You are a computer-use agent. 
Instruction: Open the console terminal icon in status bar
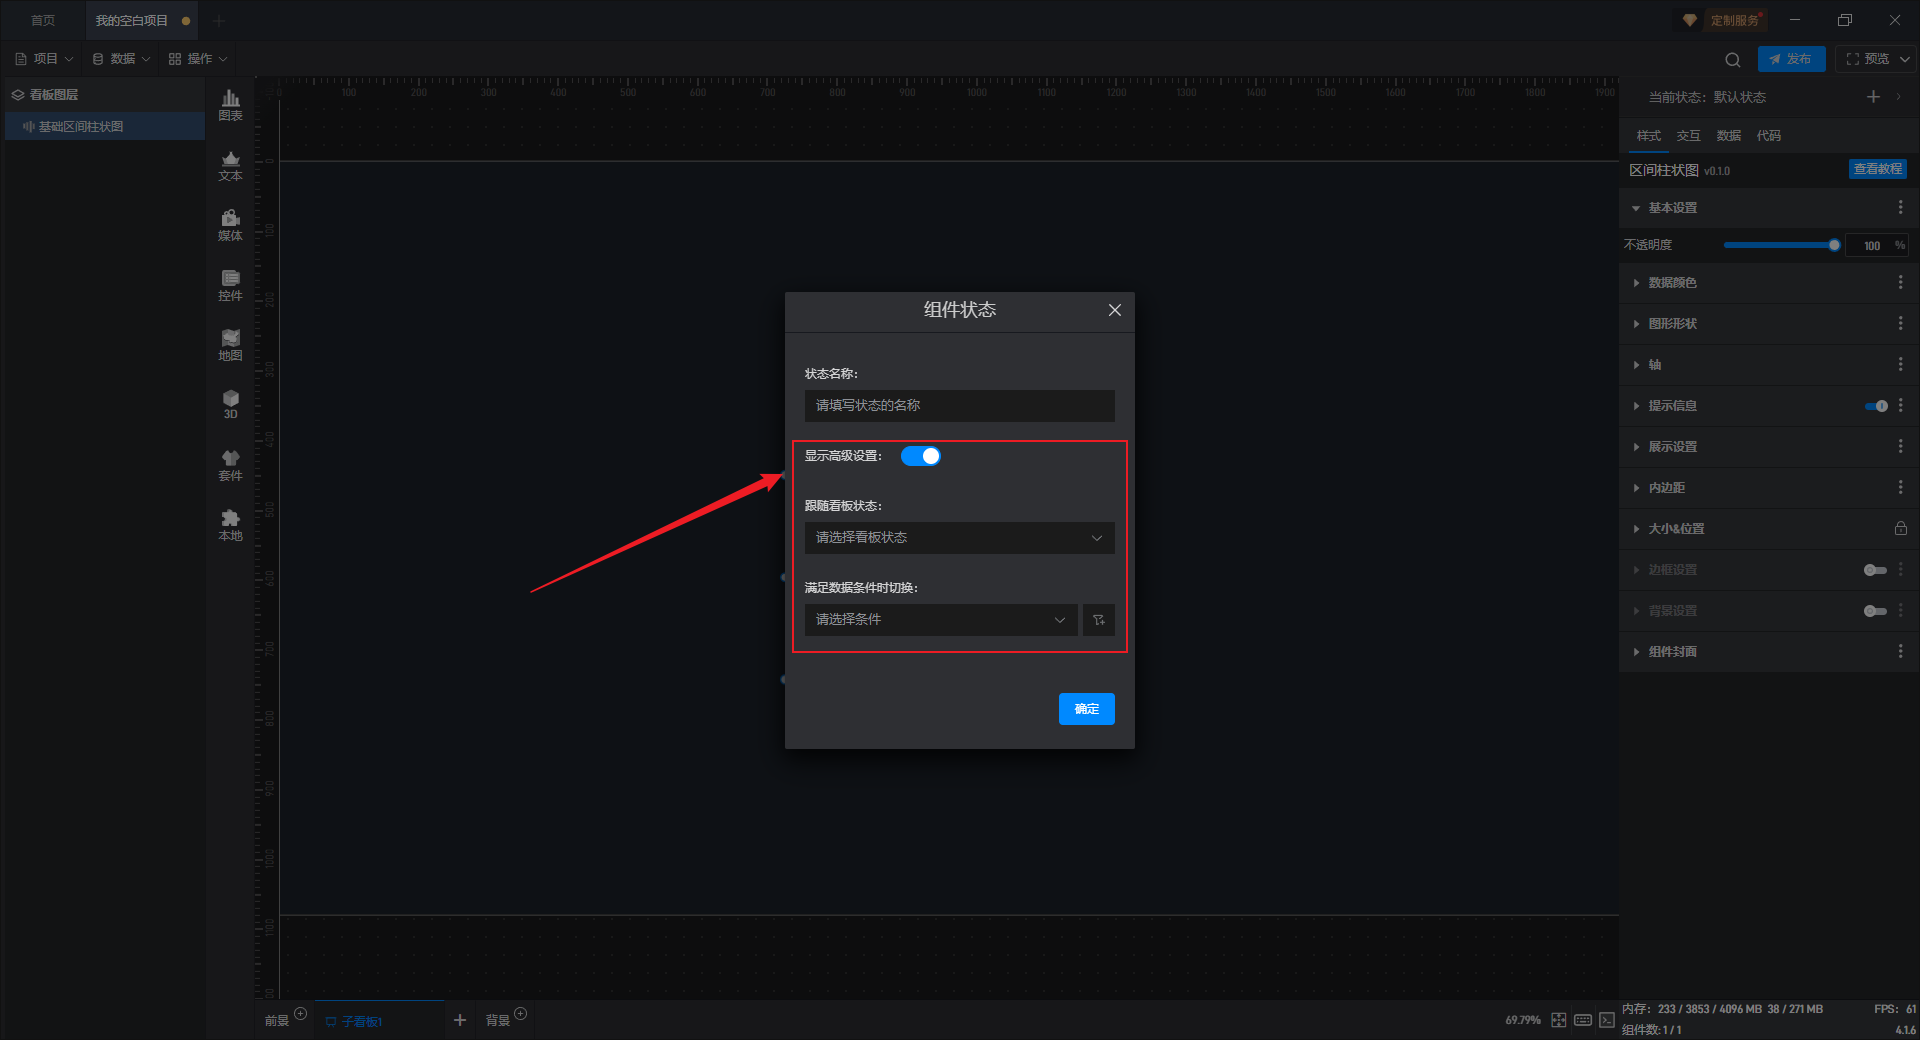(1607, 1020)
